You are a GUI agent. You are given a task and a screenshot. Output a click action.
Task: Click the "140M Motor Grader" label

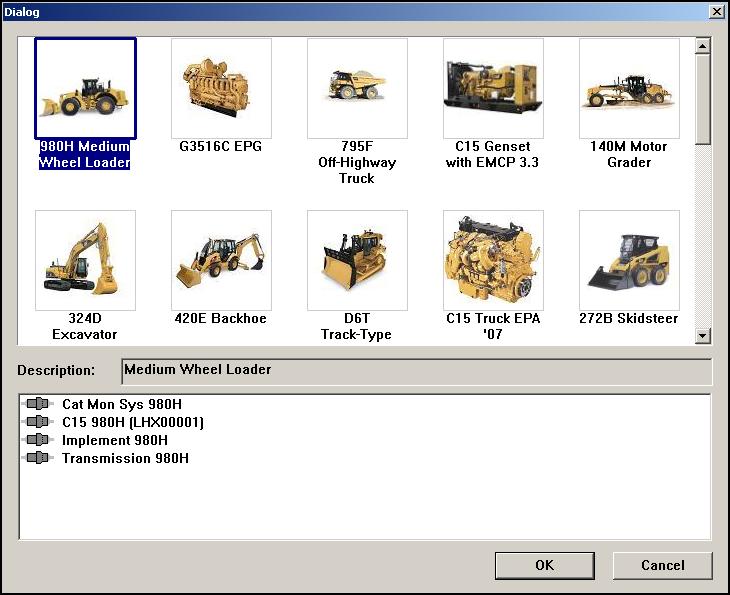click(x=629, y=154)
